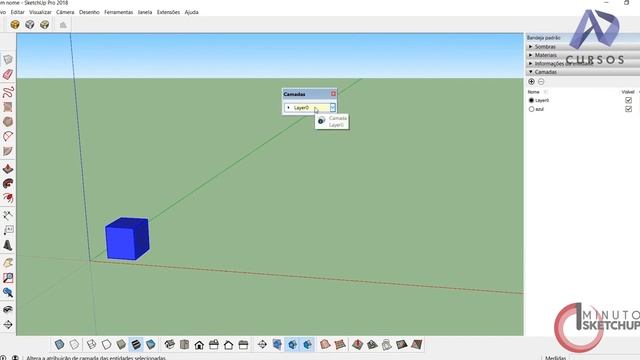The width and height of the screenshot is (640, 360).
Task: Open the Ajuda menu
Action: point(191,12)
